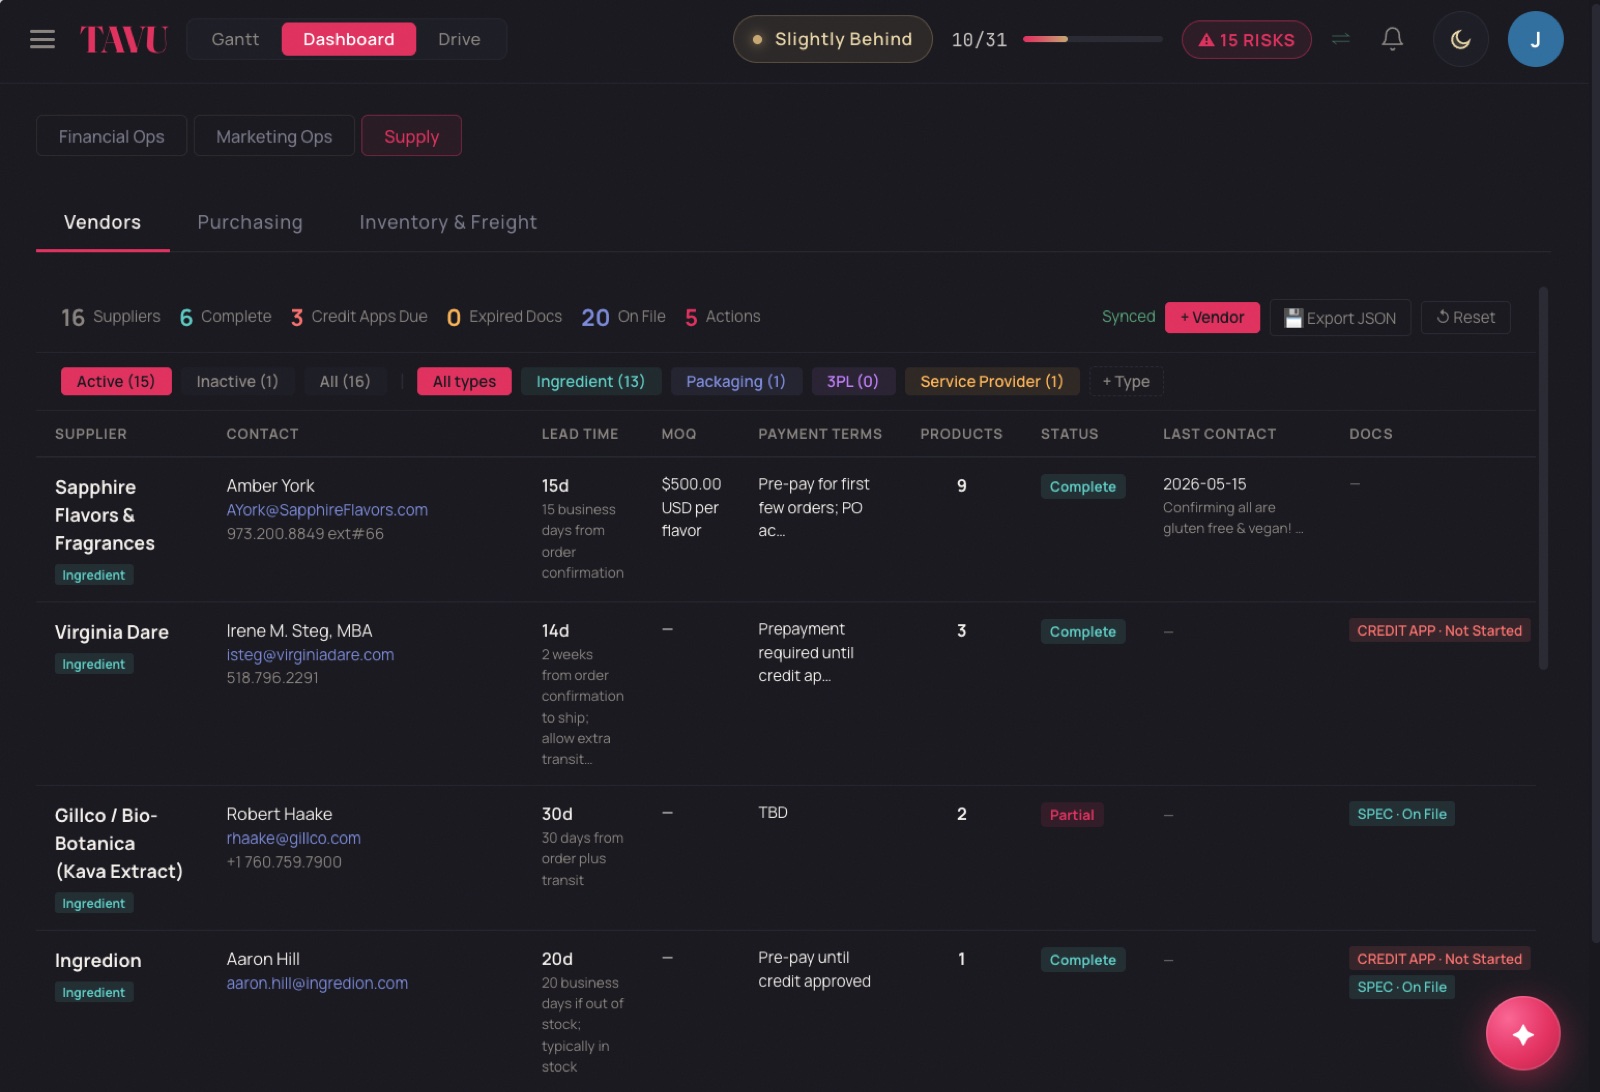Open the notifications bell

(x=1392, y=39)
